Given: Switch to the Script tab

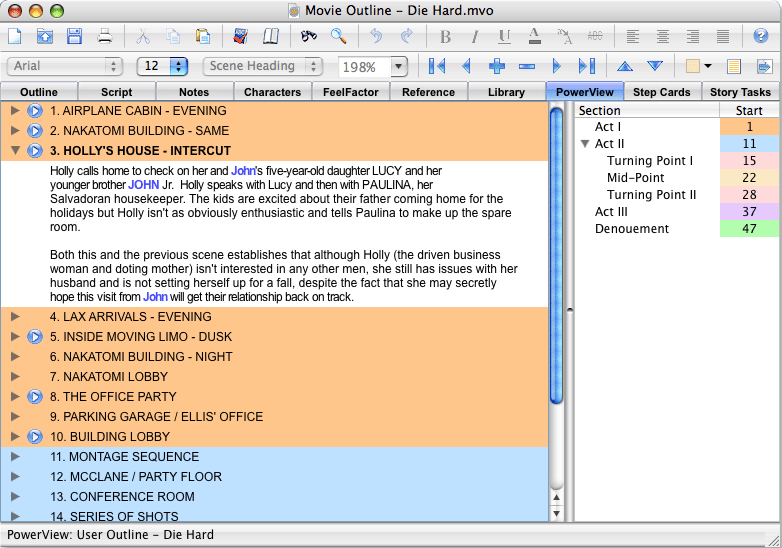Looking at the screenshot, I should 117,92.
